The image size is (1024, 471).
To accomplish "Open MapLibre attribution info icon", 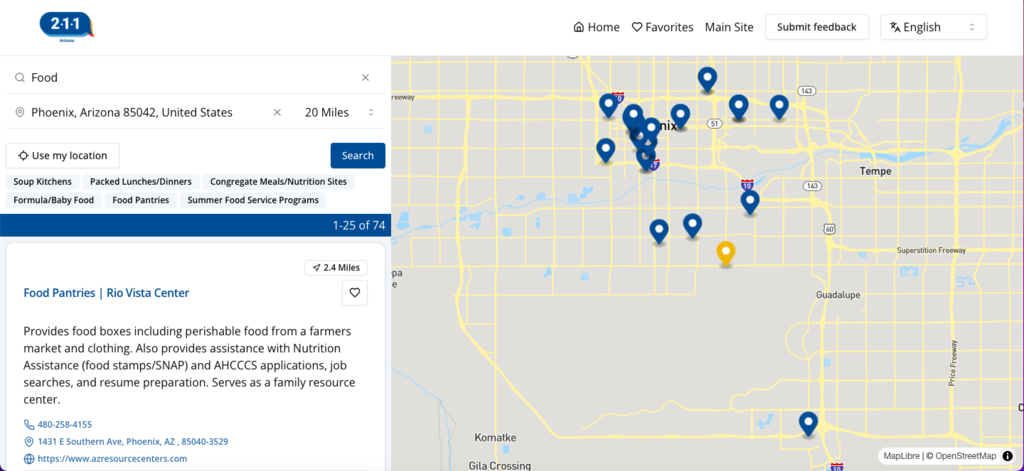I will coord(1007,456).
